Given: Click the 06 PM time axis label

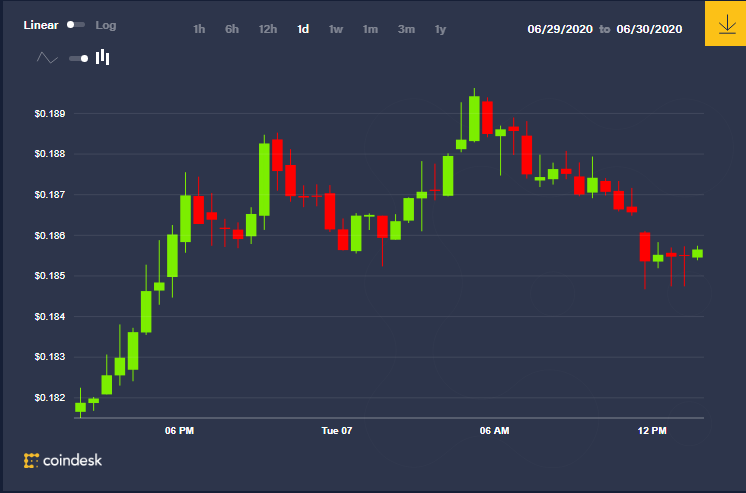Looking at the screenshot, I should (179, 431).
